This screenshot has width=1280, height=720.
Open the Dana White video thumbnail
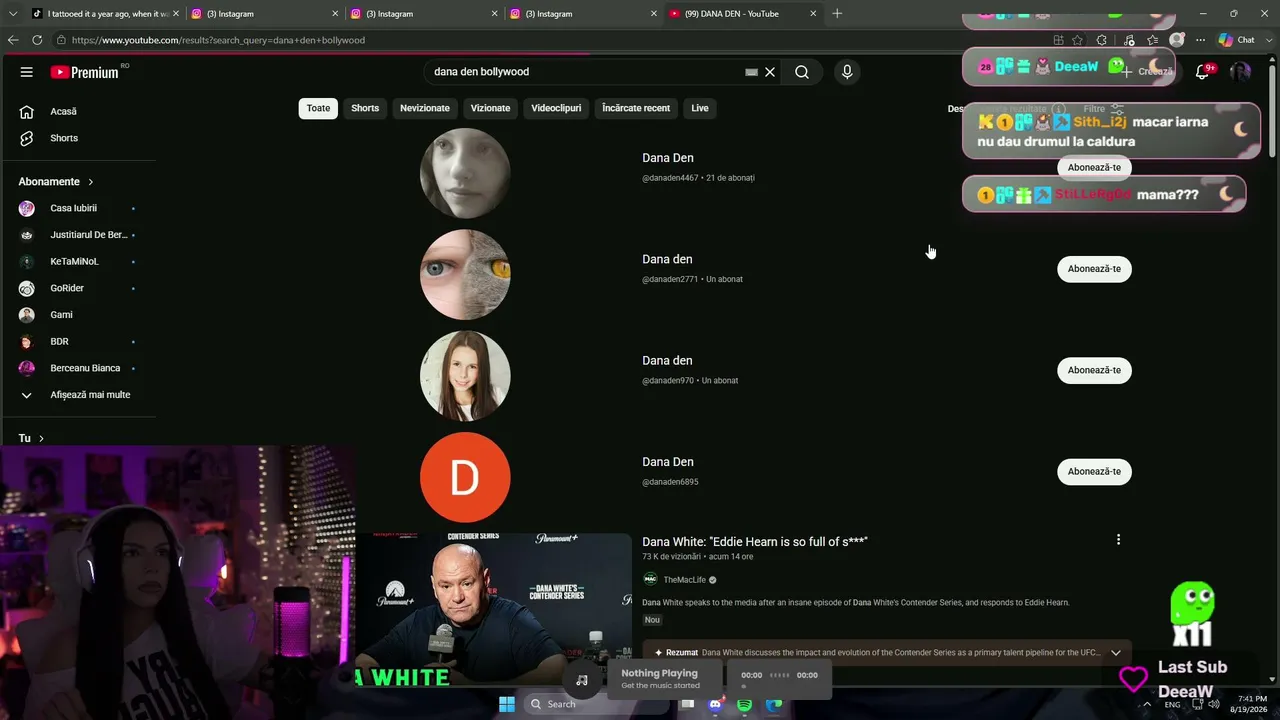[x=494, y=610]
